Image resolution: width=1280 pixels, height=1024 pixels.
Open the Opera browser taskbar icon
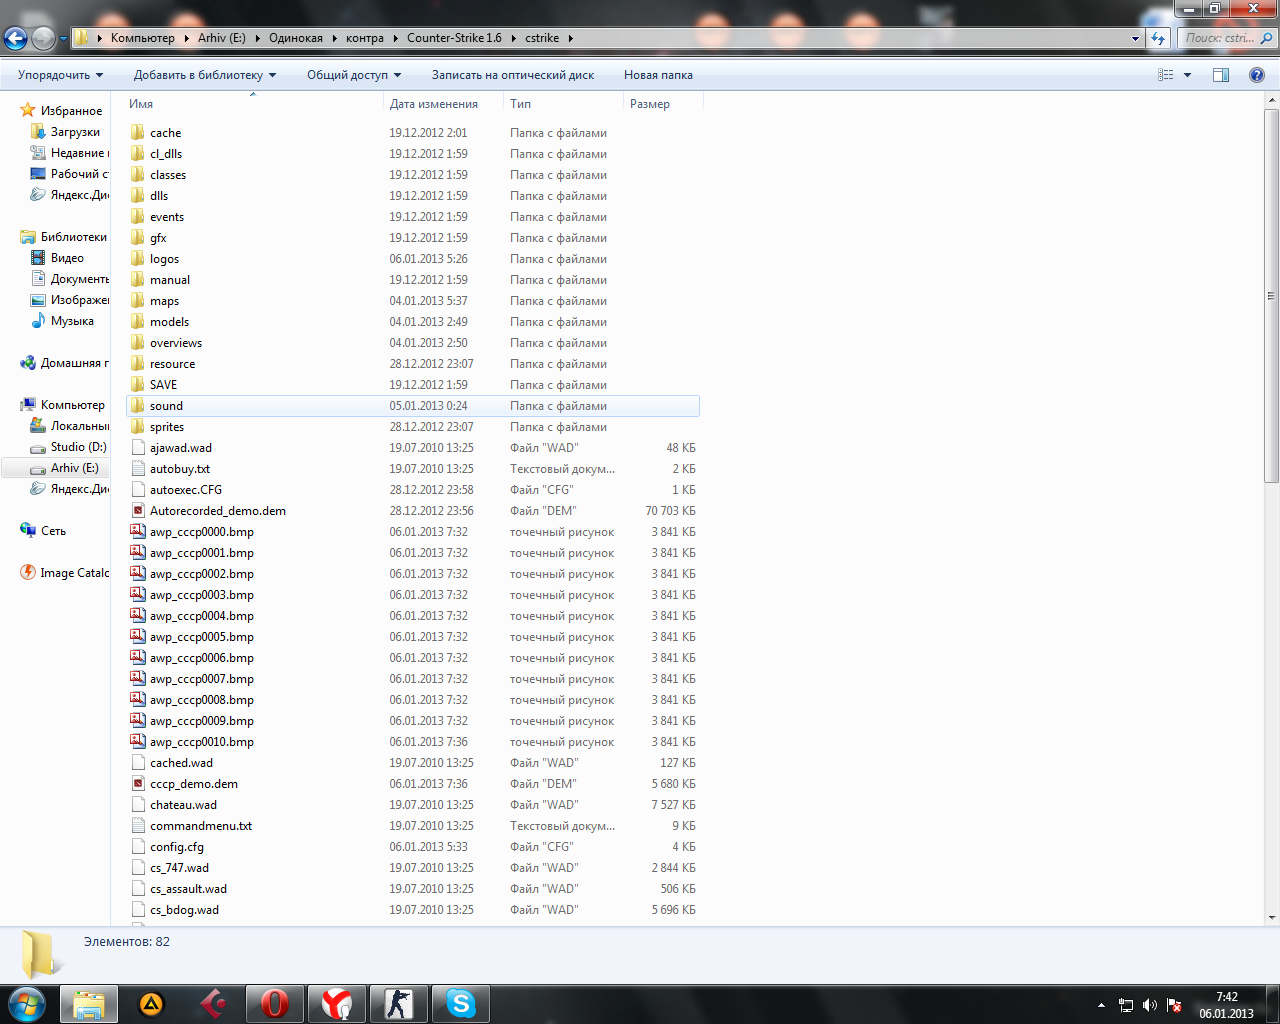274,1004
